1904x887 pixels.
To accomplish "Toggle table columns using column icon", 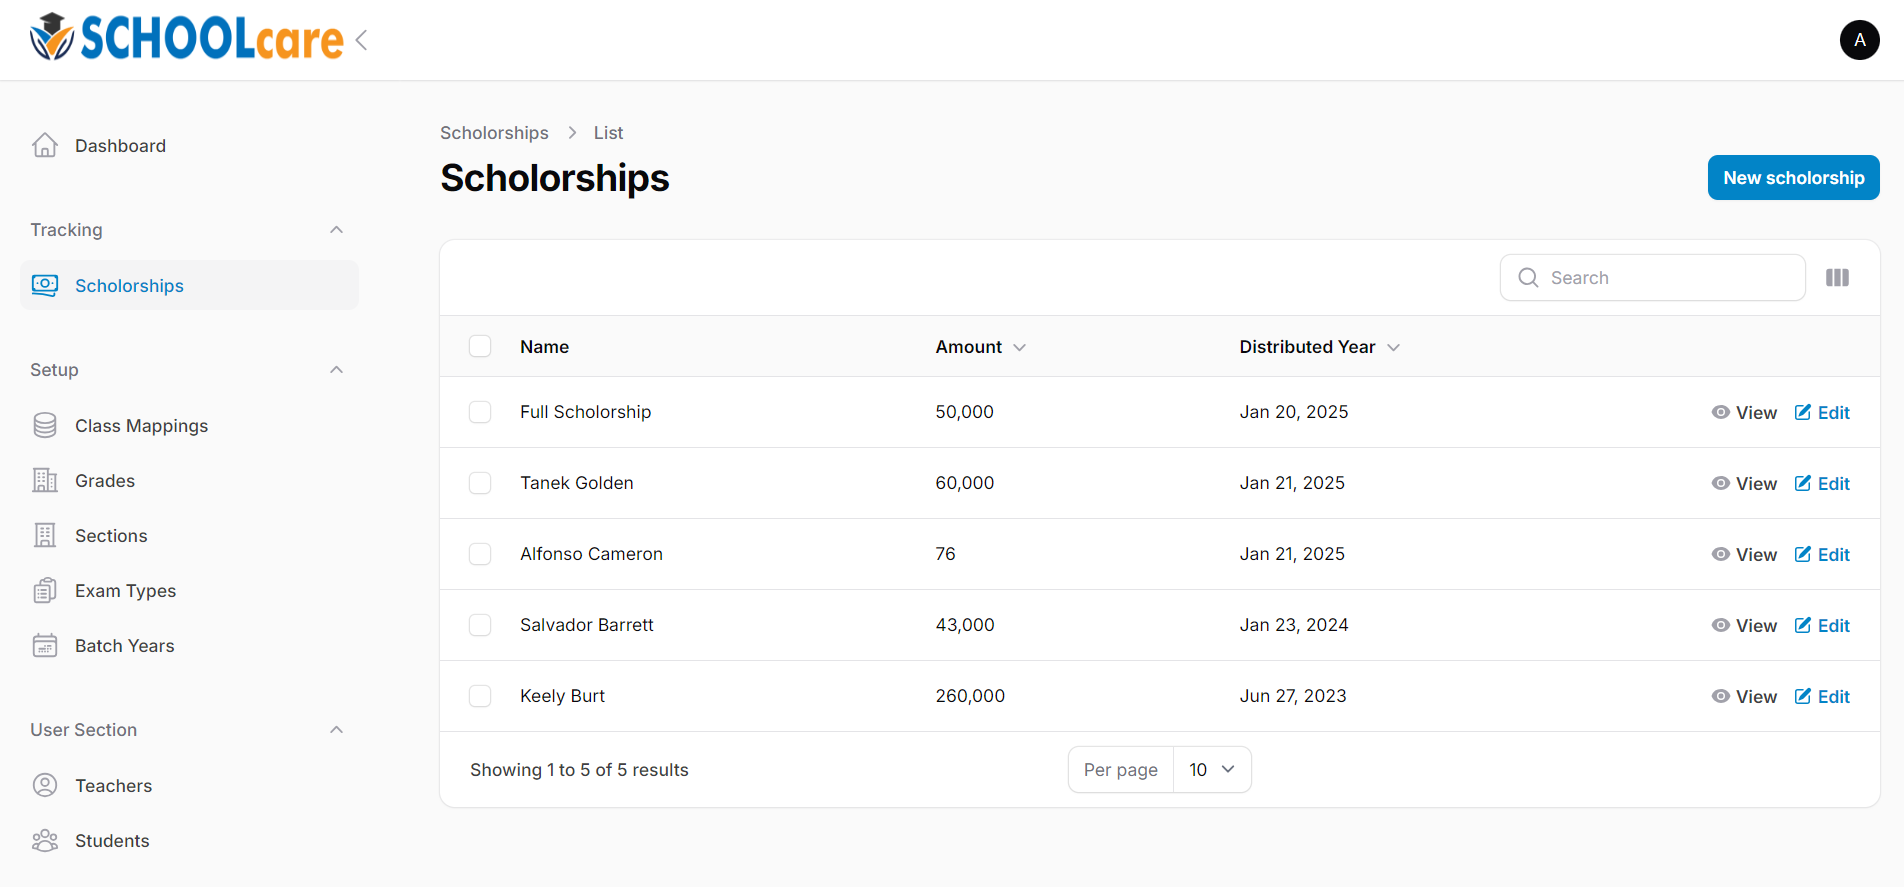I will [x=1837, y=278].
